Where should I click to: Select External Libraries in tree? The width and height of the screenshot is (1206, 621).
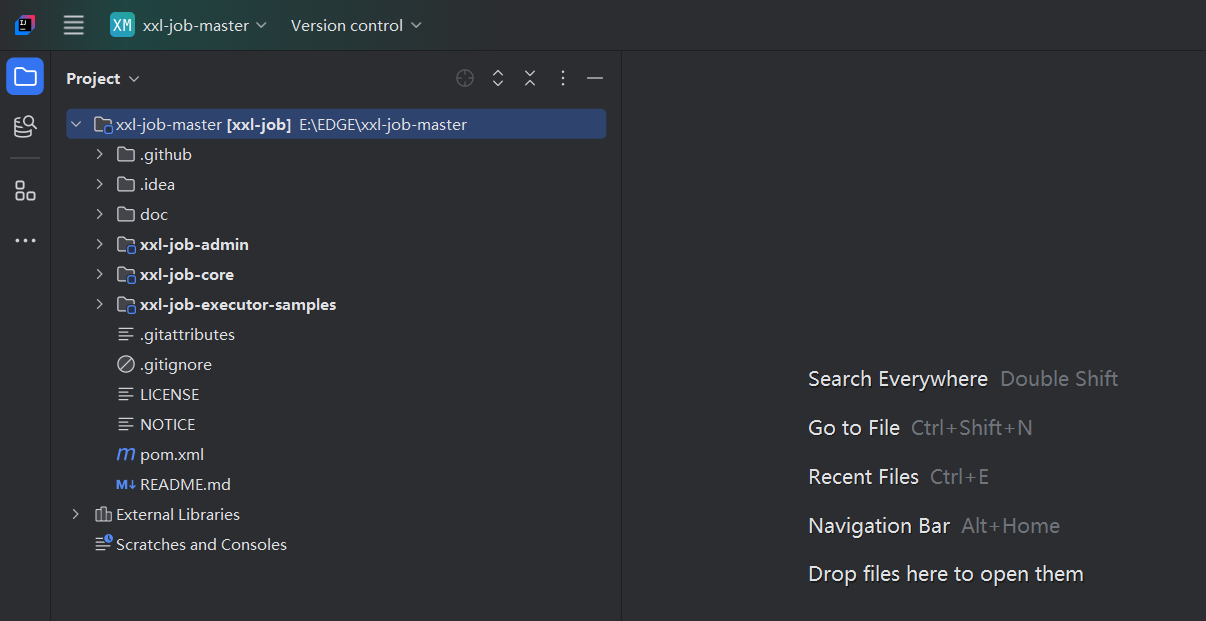336,515
